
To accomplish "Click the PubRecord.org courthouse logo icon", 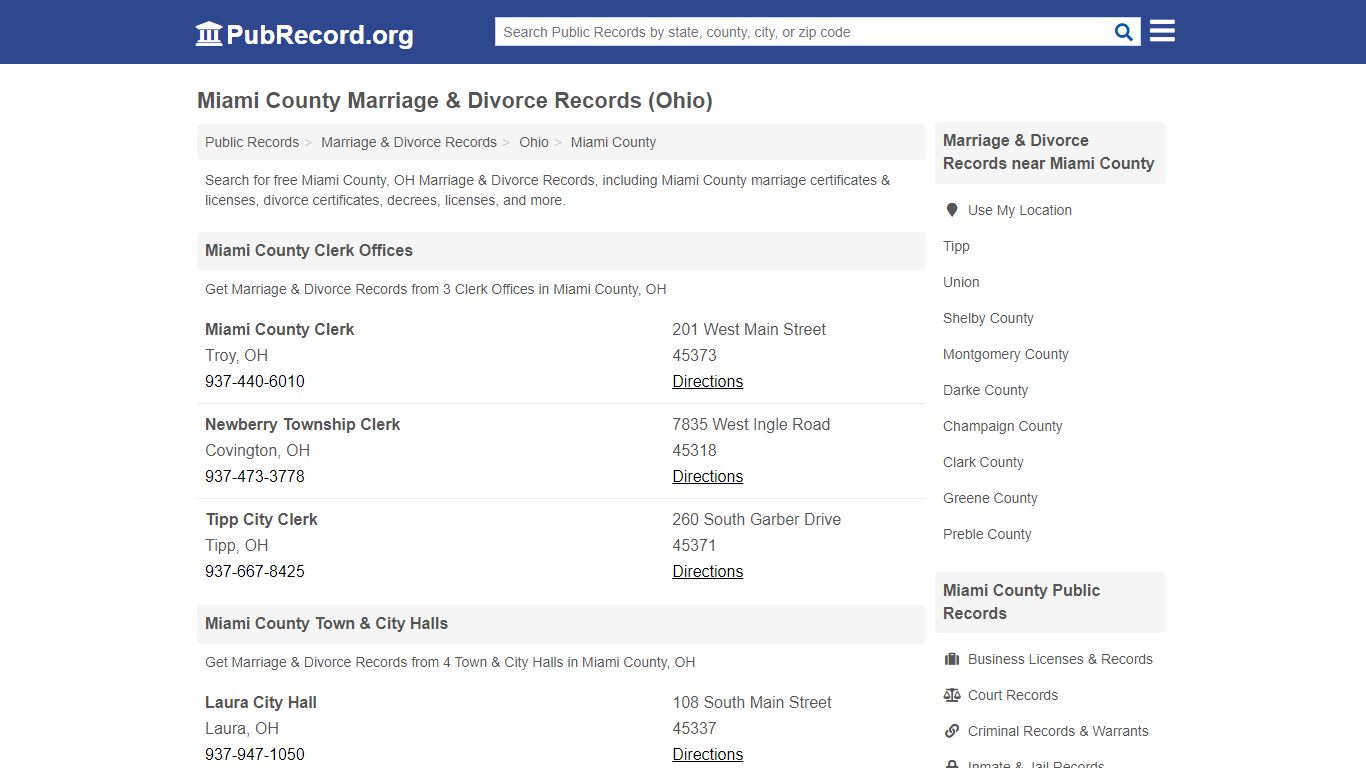I will 209,34.
